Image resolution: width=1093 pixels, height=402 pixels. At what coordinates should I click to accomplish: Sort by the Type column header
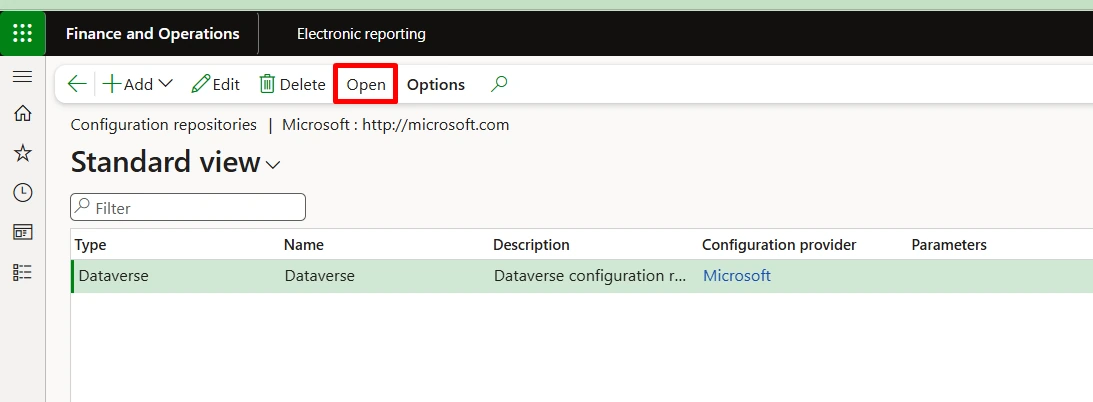point(91,245)
